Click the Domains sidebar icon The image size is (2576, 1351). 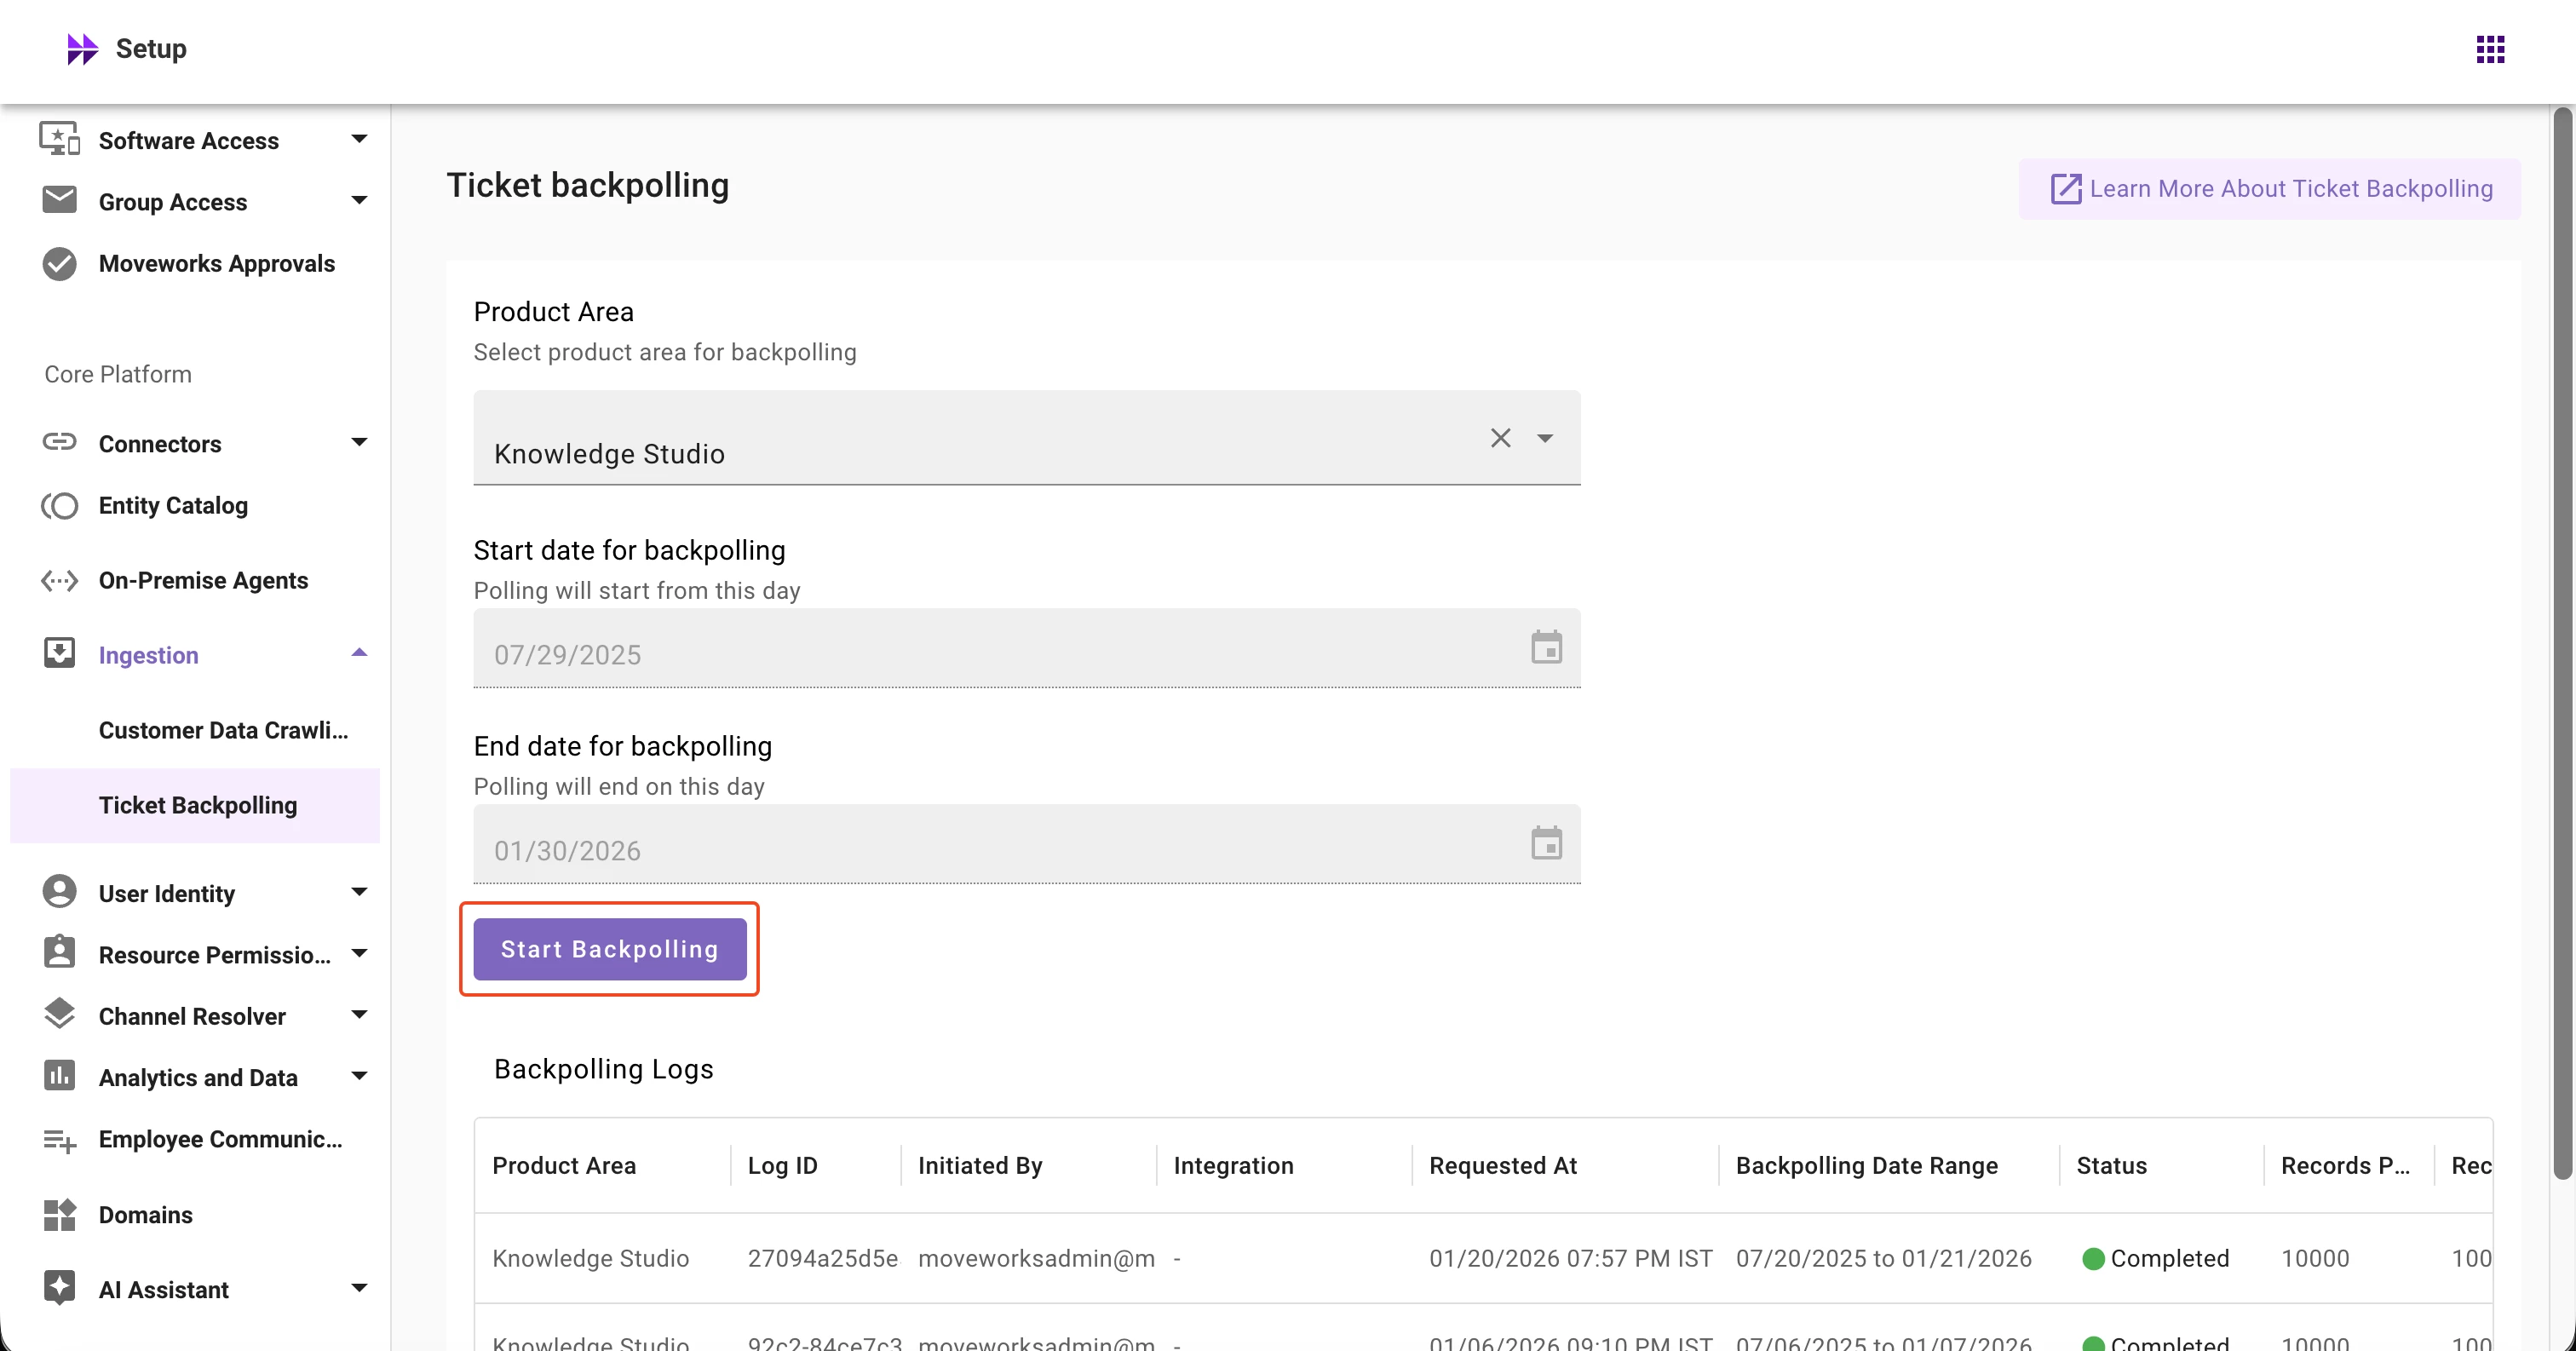[59, 1215]
